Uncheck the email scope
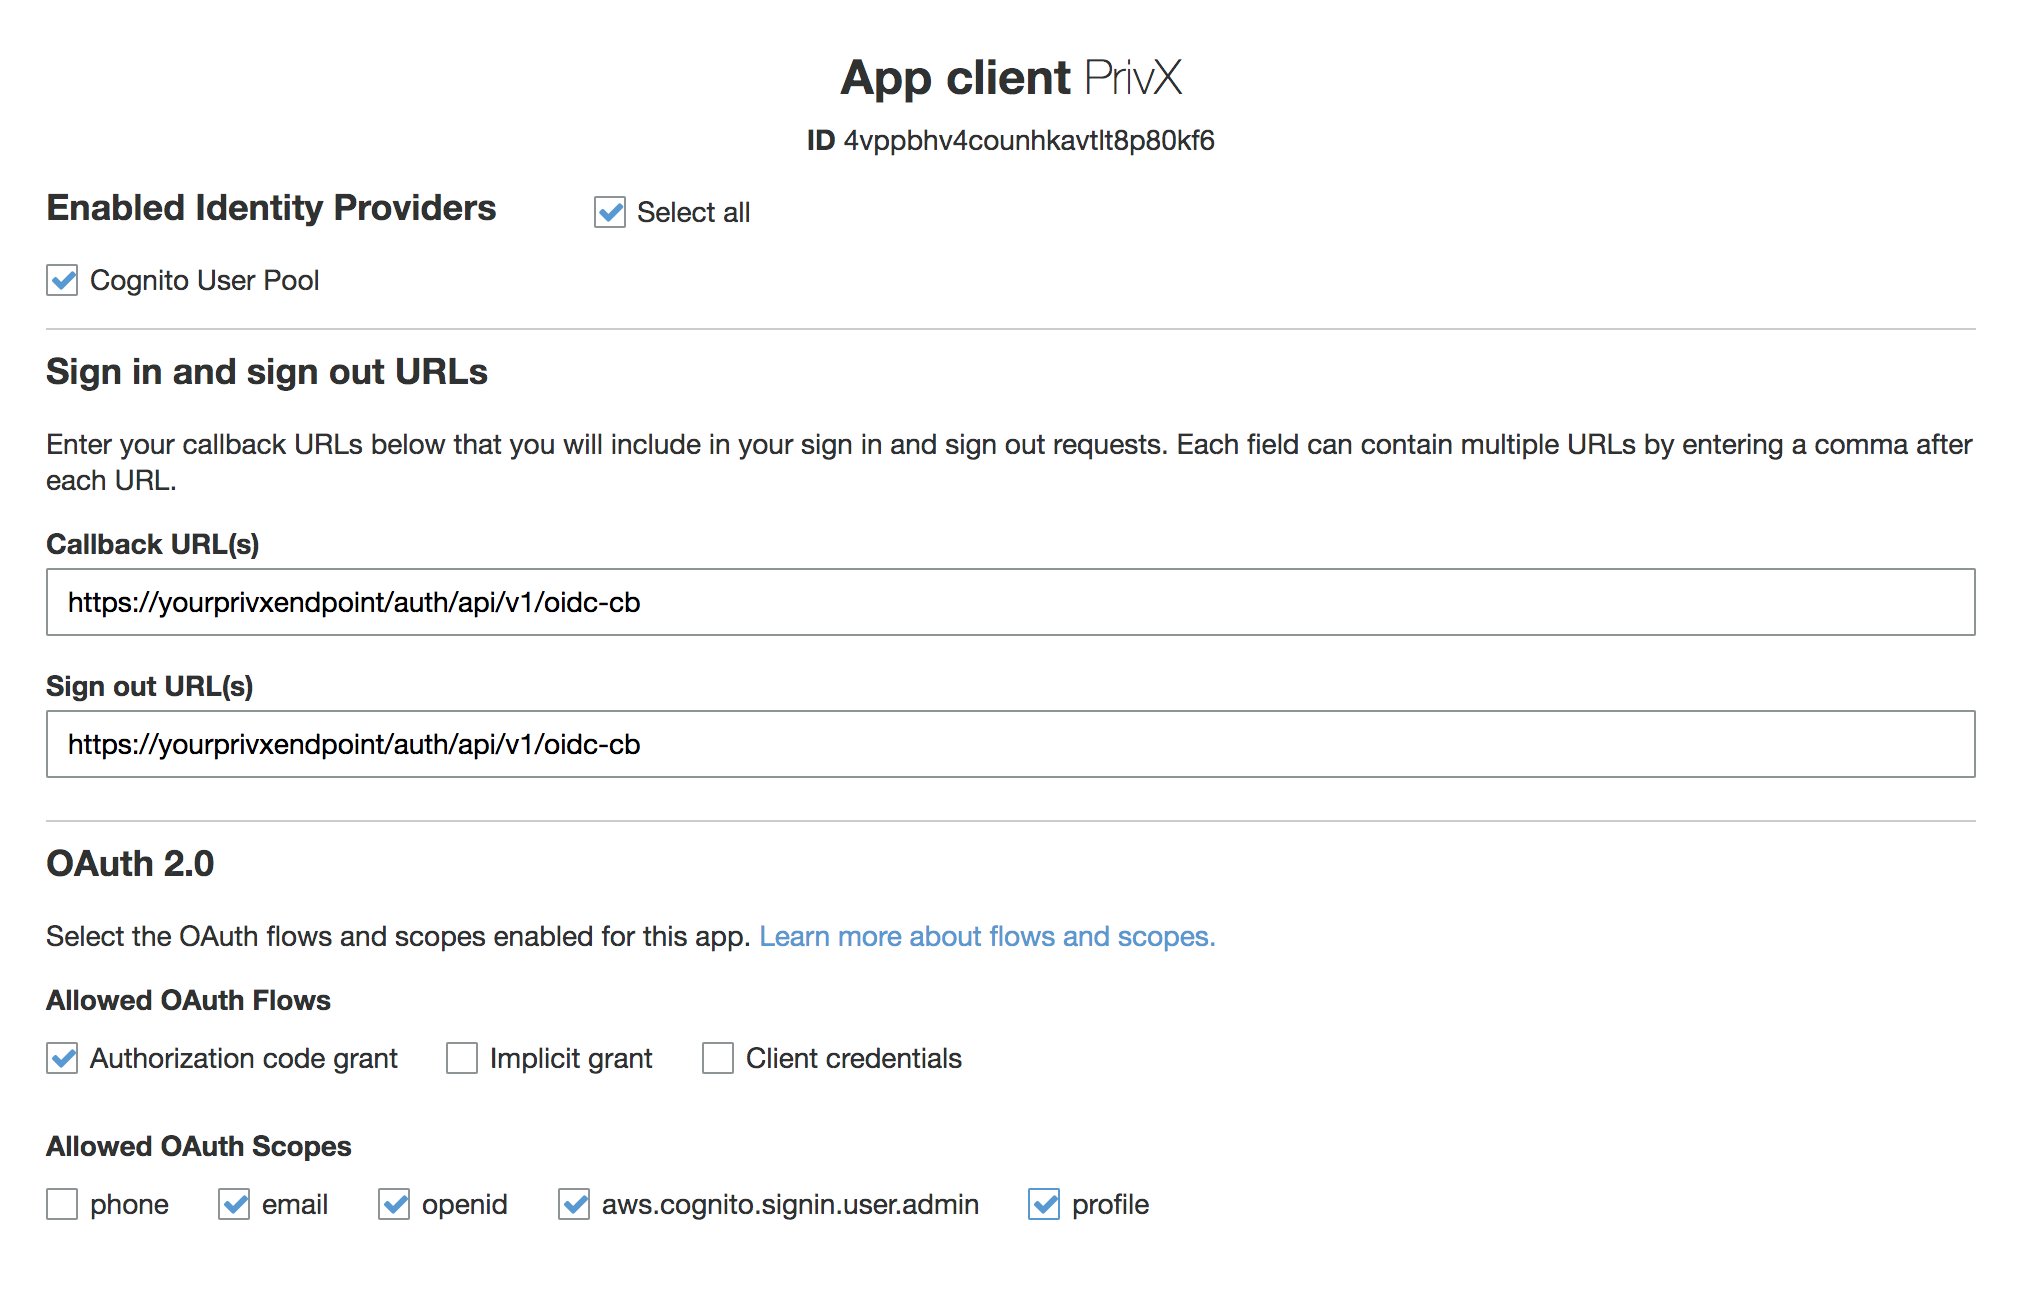Image resolution: width=2026 pixels, height=1290 pixels. pyautogui.click(x=234, y=1204)
